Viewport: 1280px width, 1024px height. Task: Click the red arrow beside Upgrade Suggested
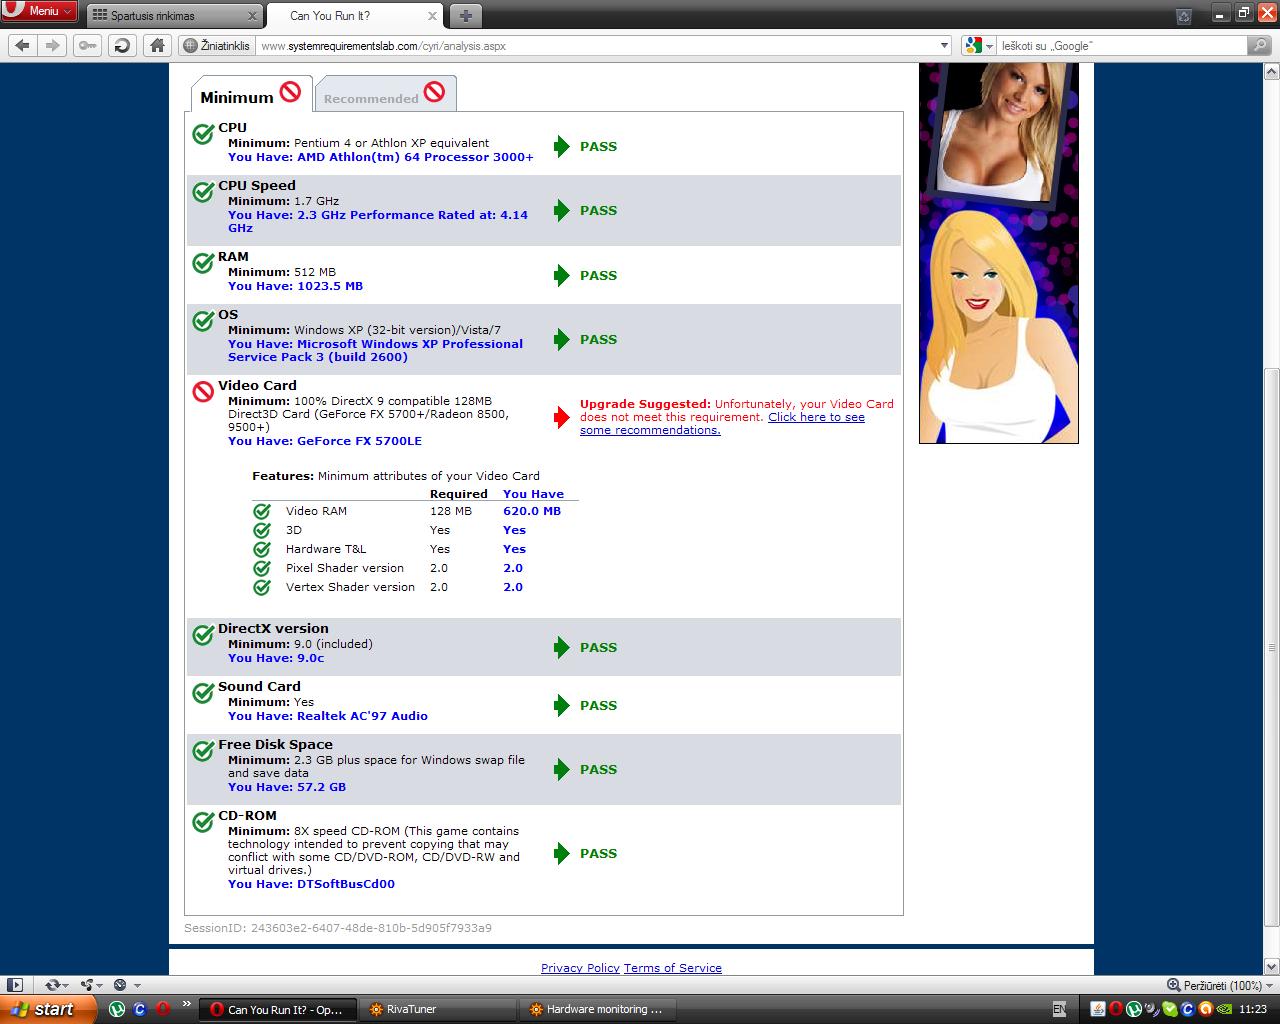[x=561, y=417]
